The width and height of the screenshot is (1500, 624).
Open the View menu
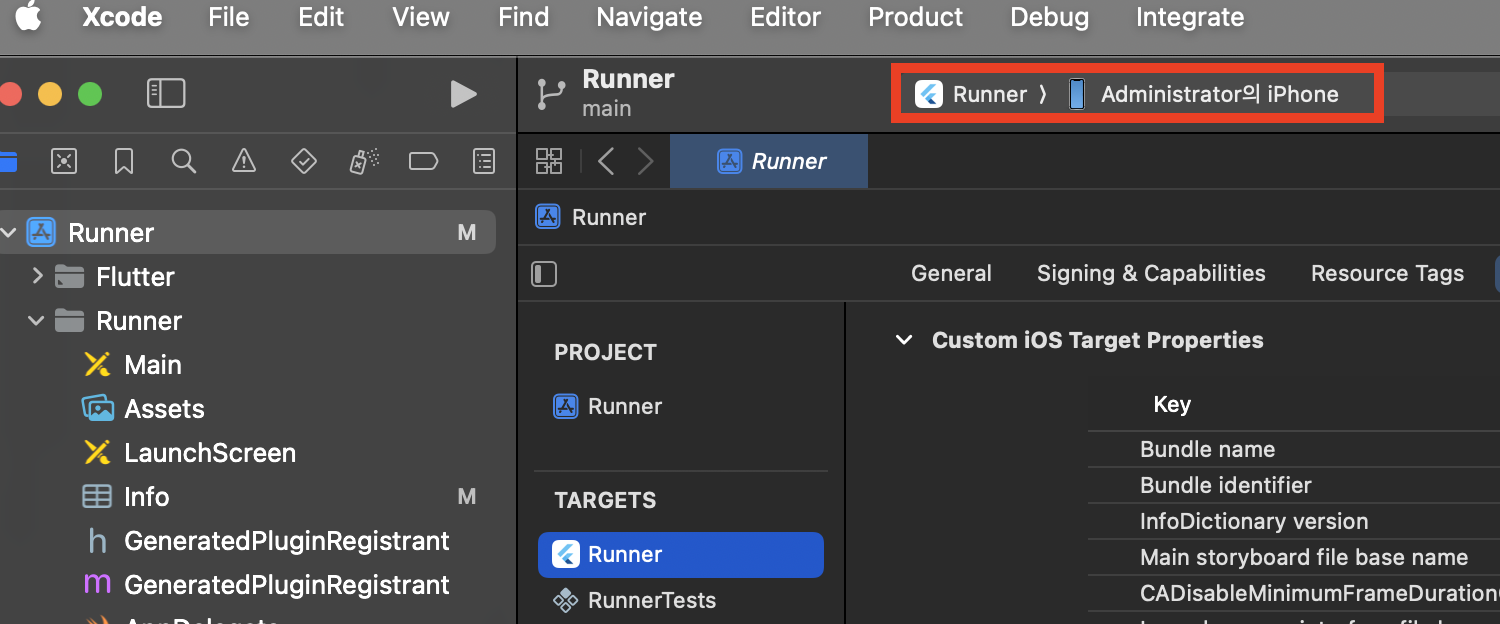pyautogui.click(x=420, y=17)
